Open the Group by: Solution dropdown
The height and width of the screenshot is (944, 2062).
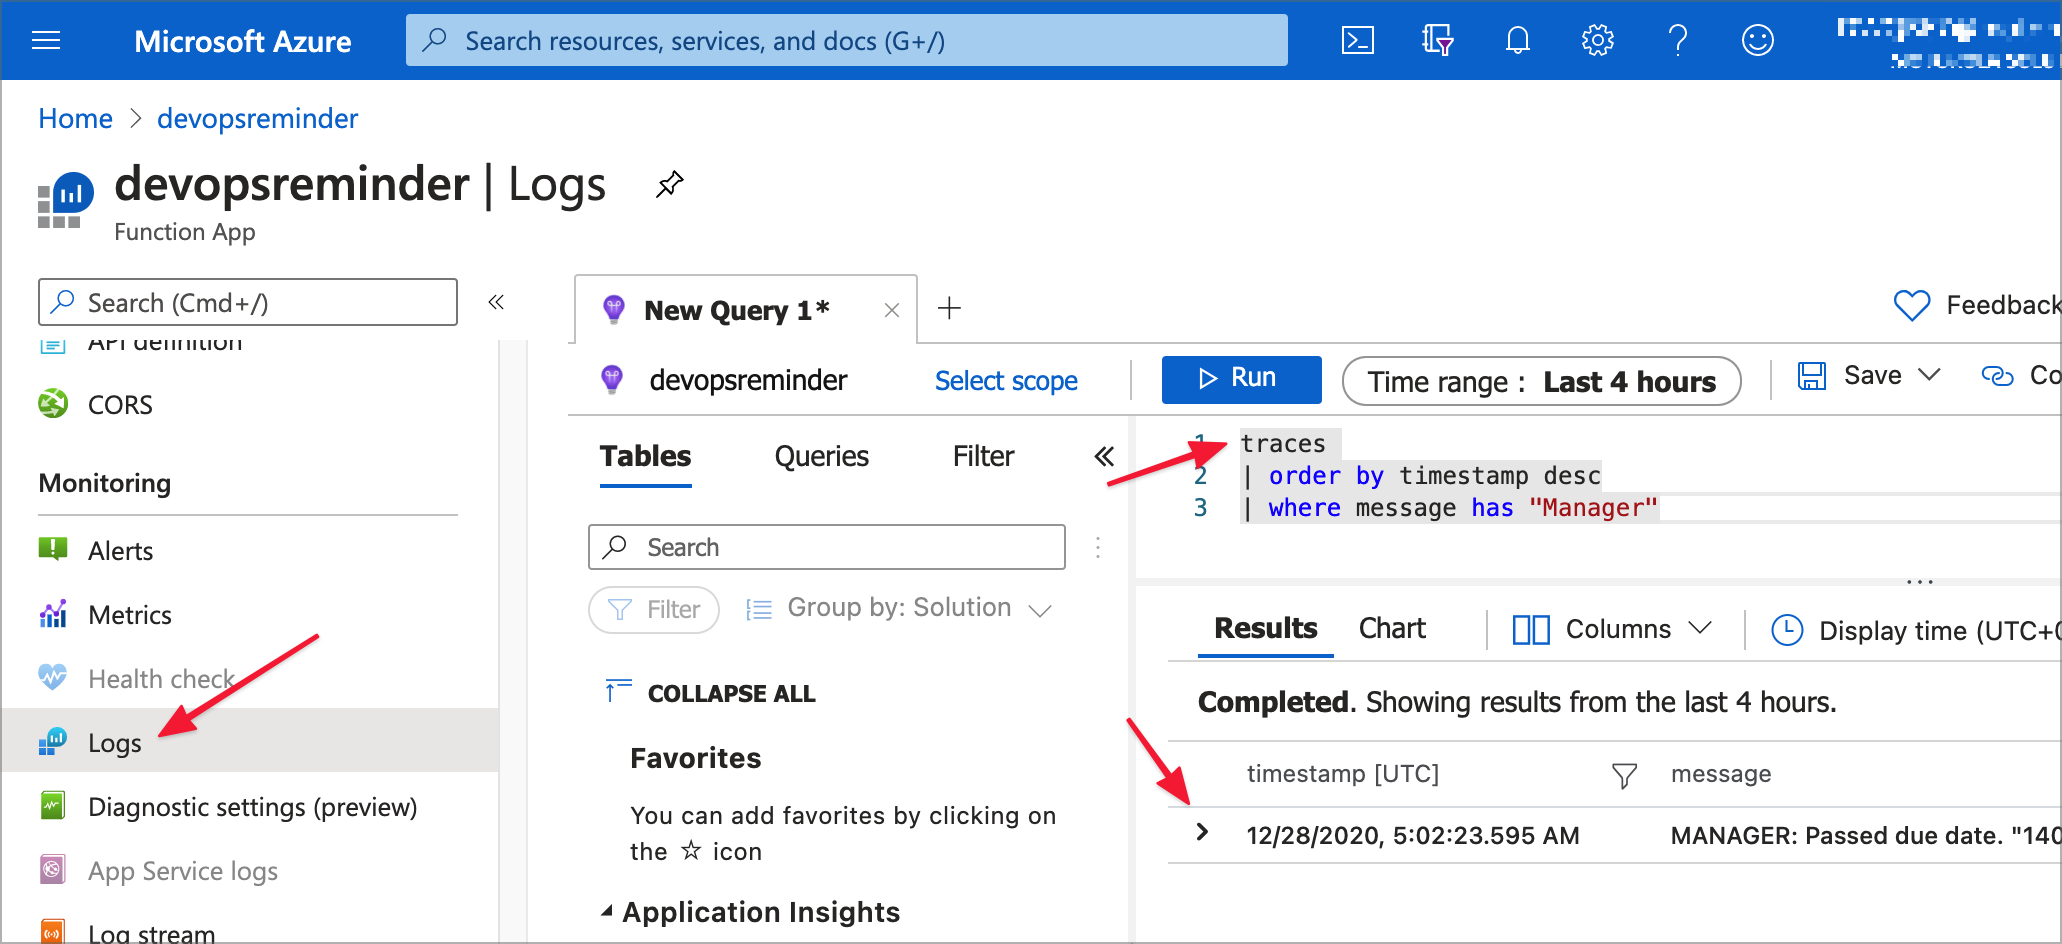pyautogui.click(x=898, y=608)
